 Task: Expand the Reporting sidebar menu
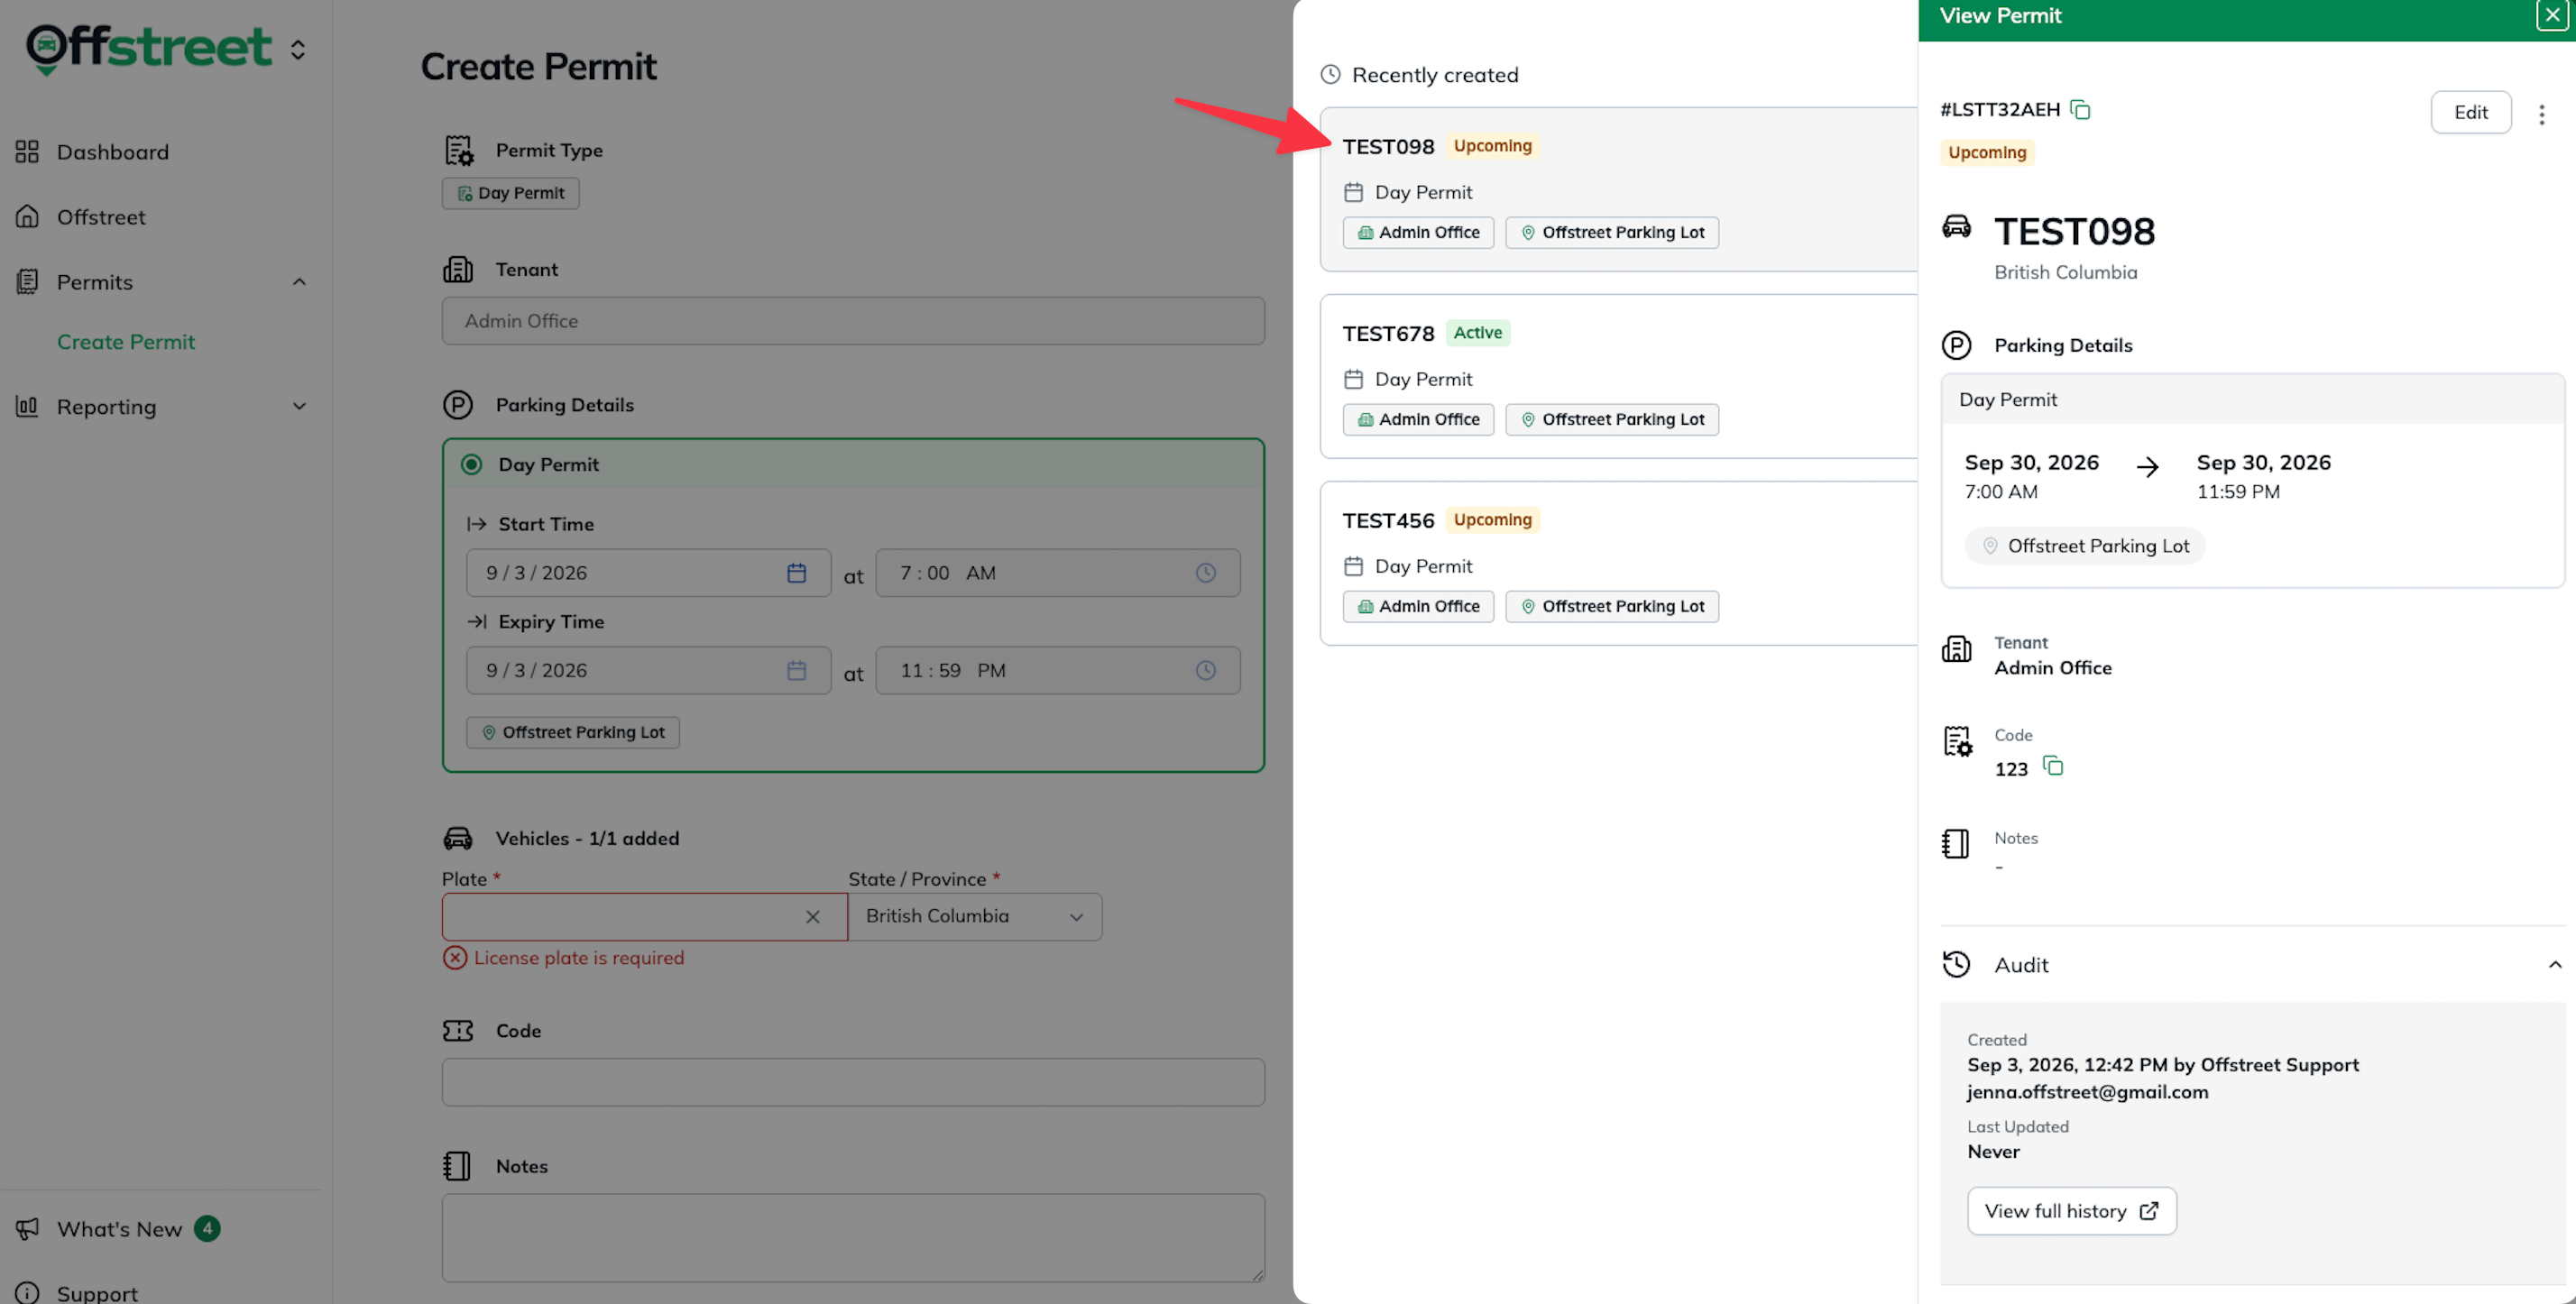point(299,407)
